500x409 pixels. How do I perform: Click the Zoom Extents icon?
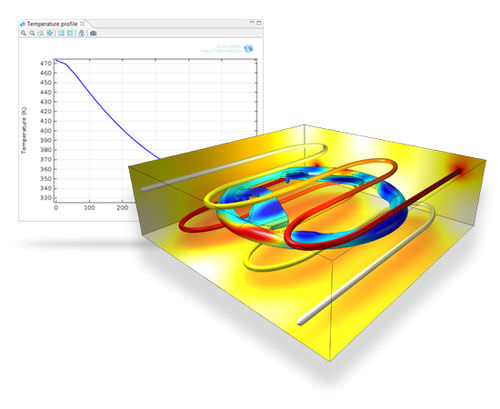pos(50,33)
